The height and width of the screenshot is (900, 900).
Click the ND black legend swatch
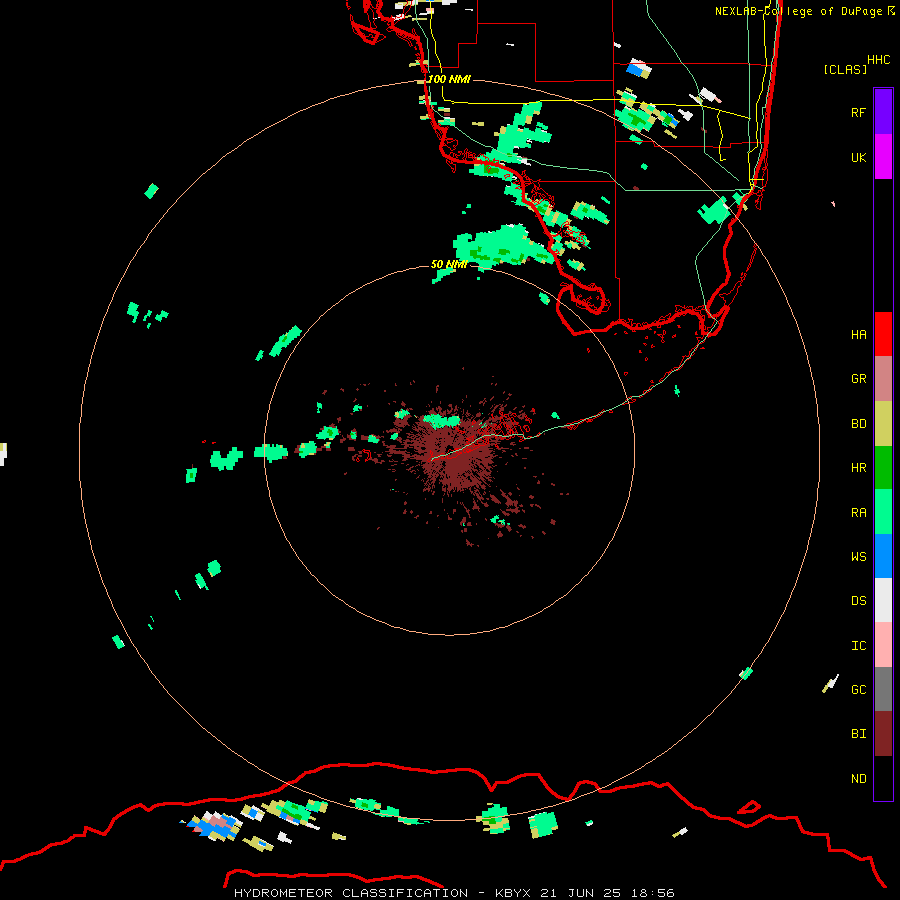click(x=883, y=778)
